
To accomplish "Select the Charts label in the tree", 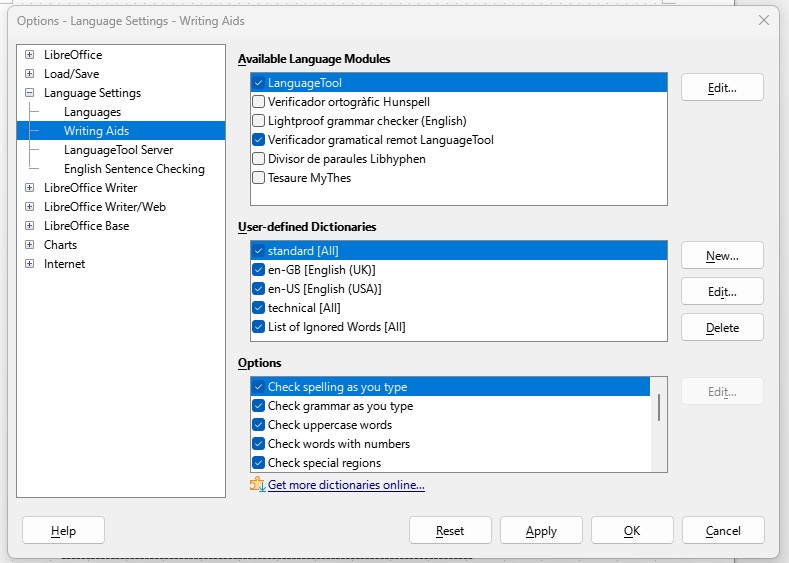I will [60, 245].
